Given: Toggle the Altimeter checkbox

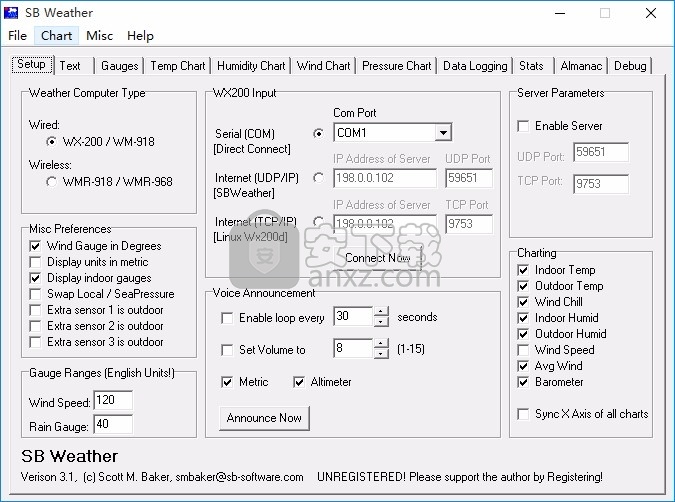Looking at the screenshot, I should (299, 382).
